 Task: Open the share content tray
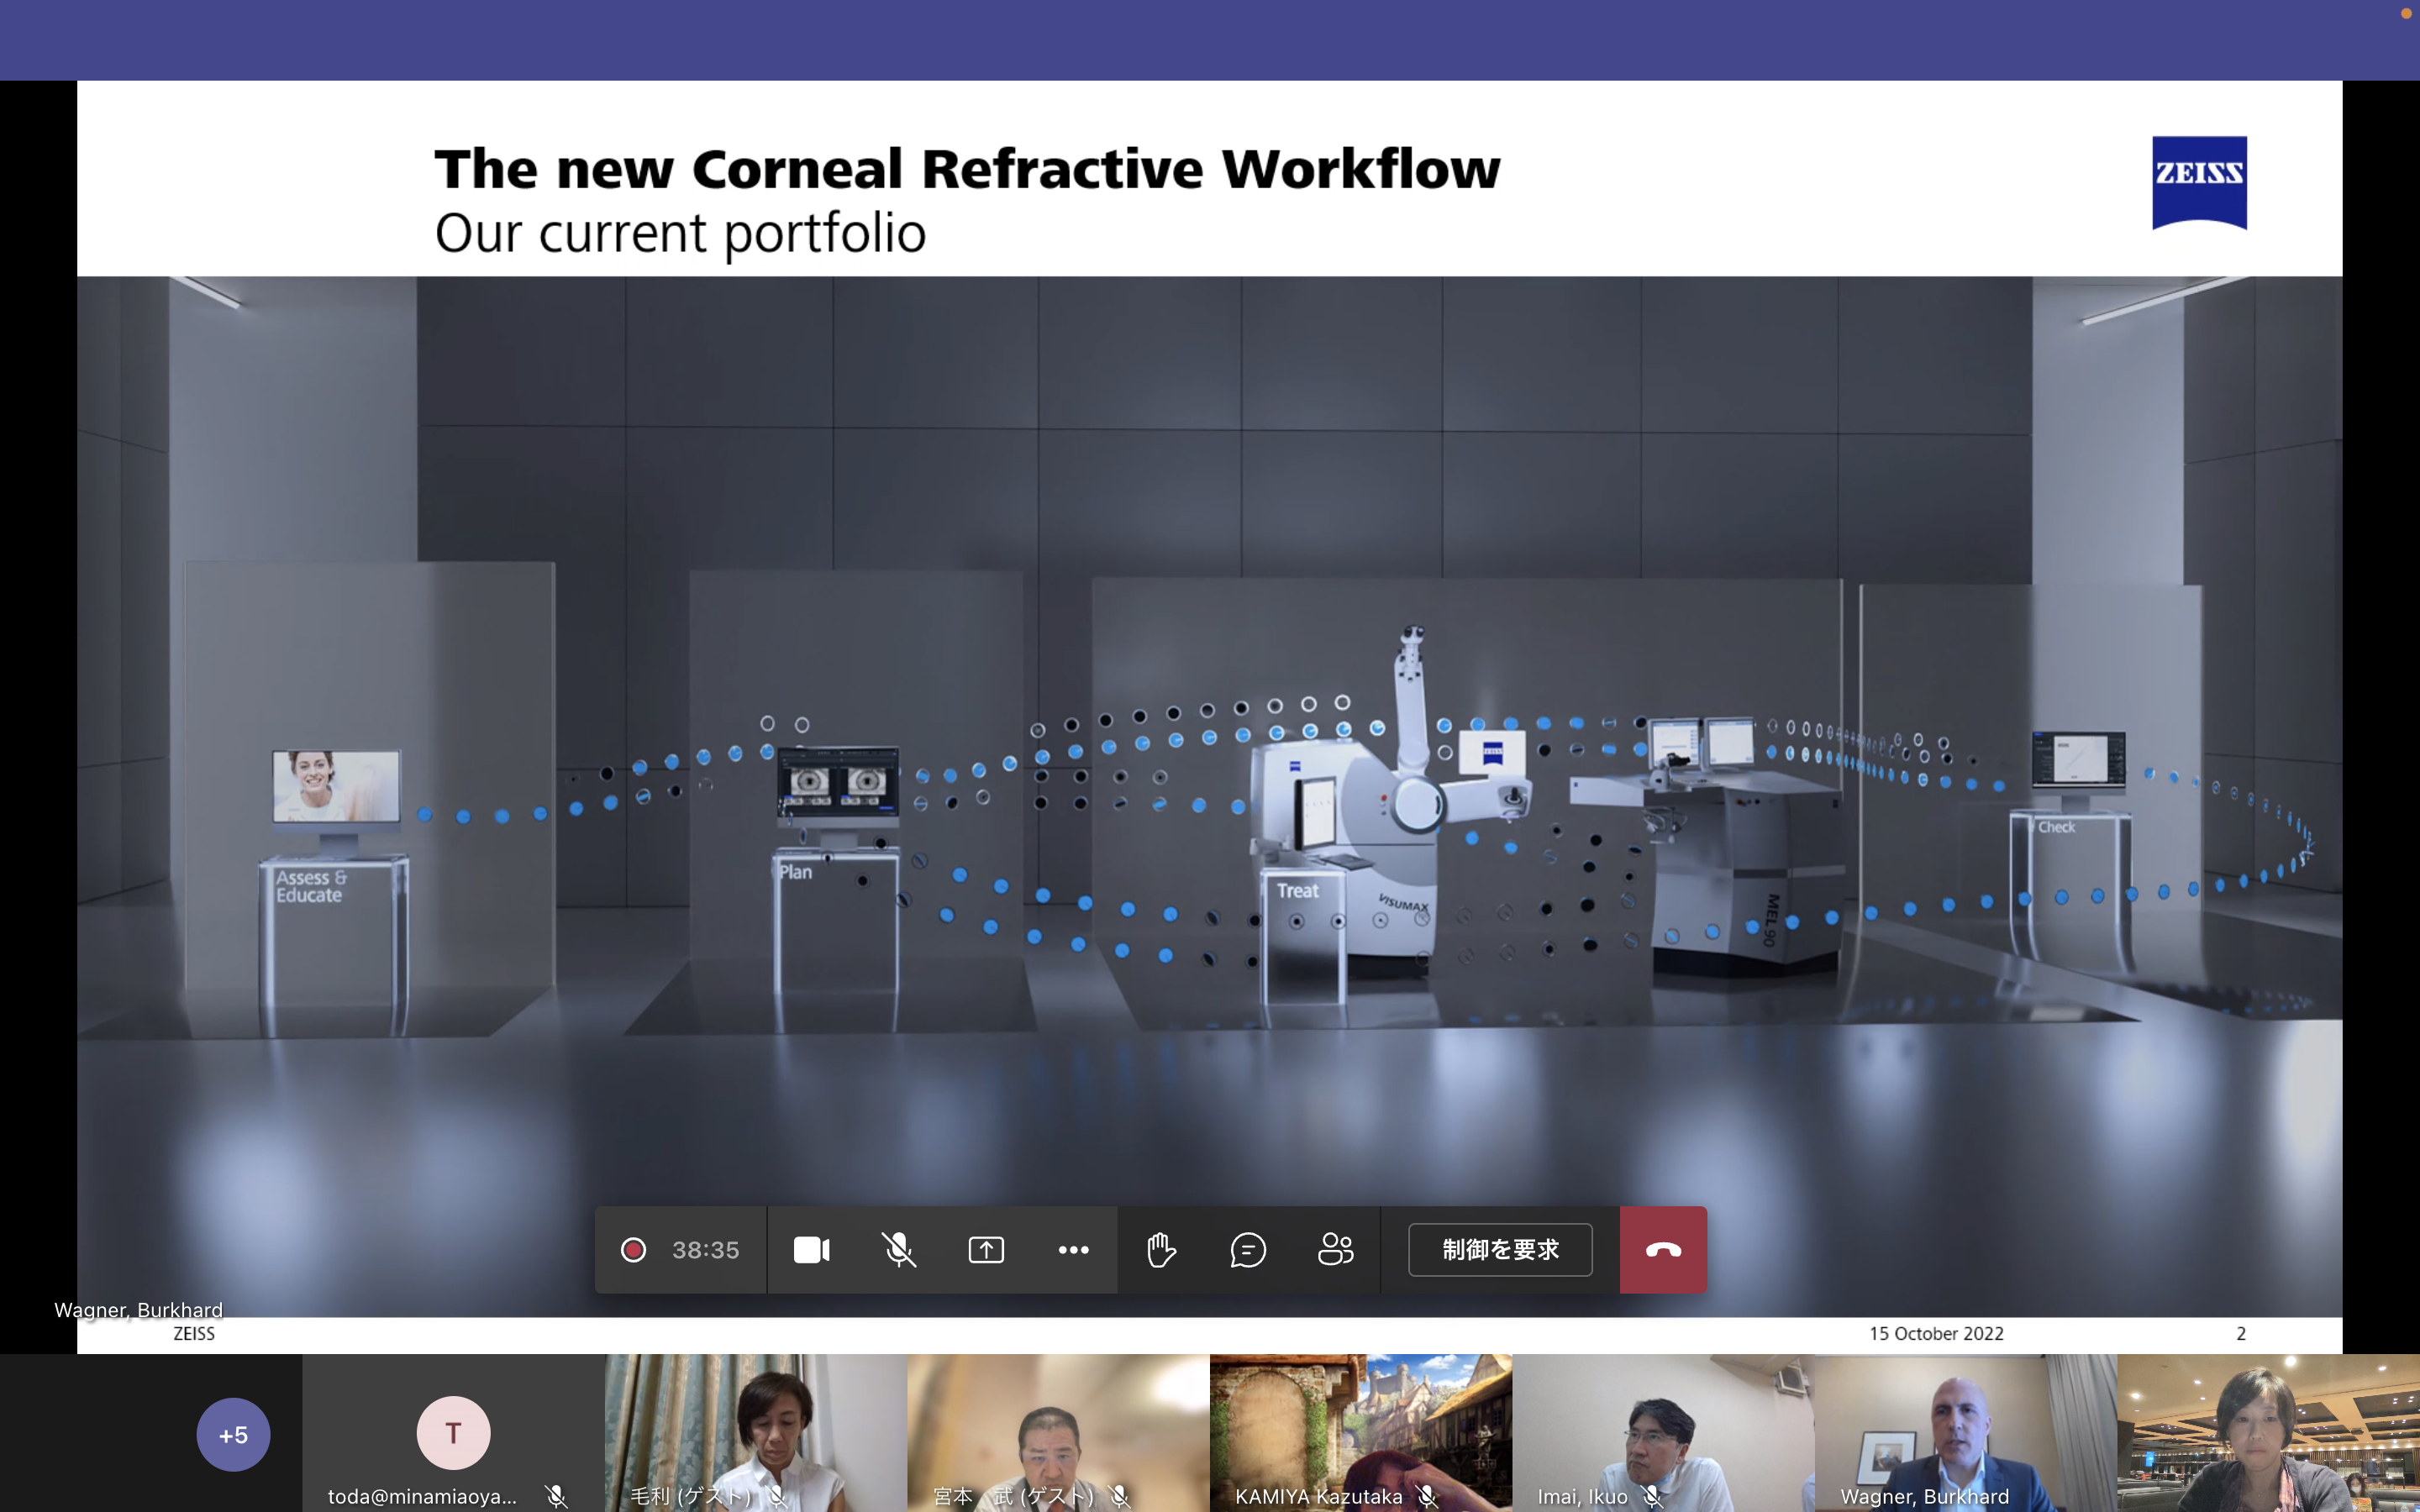(x=986, y=1250)
